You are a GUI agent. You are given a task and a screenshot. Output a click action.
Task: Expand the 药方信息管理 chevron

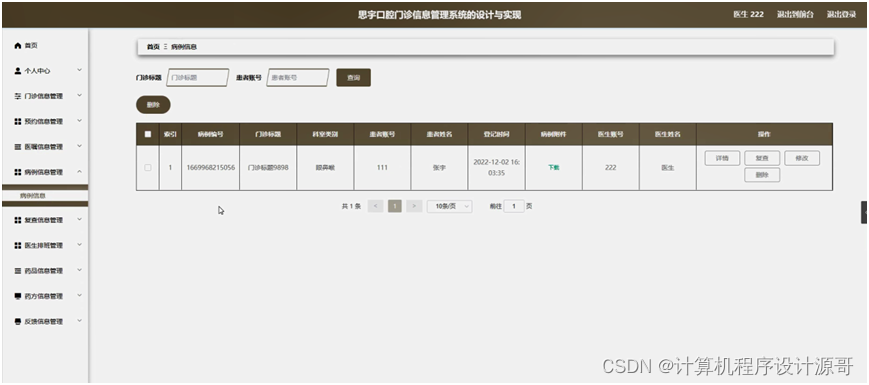coord(79,296)
